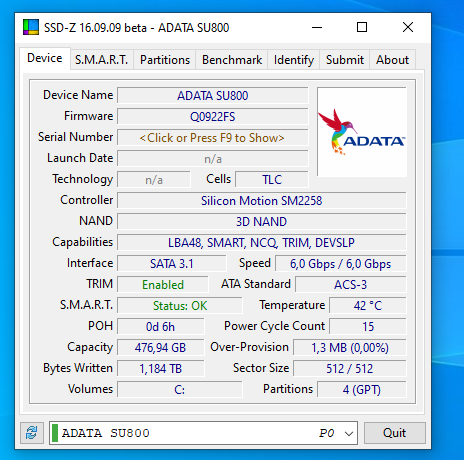Open the Identify tab

pos(294,60)
